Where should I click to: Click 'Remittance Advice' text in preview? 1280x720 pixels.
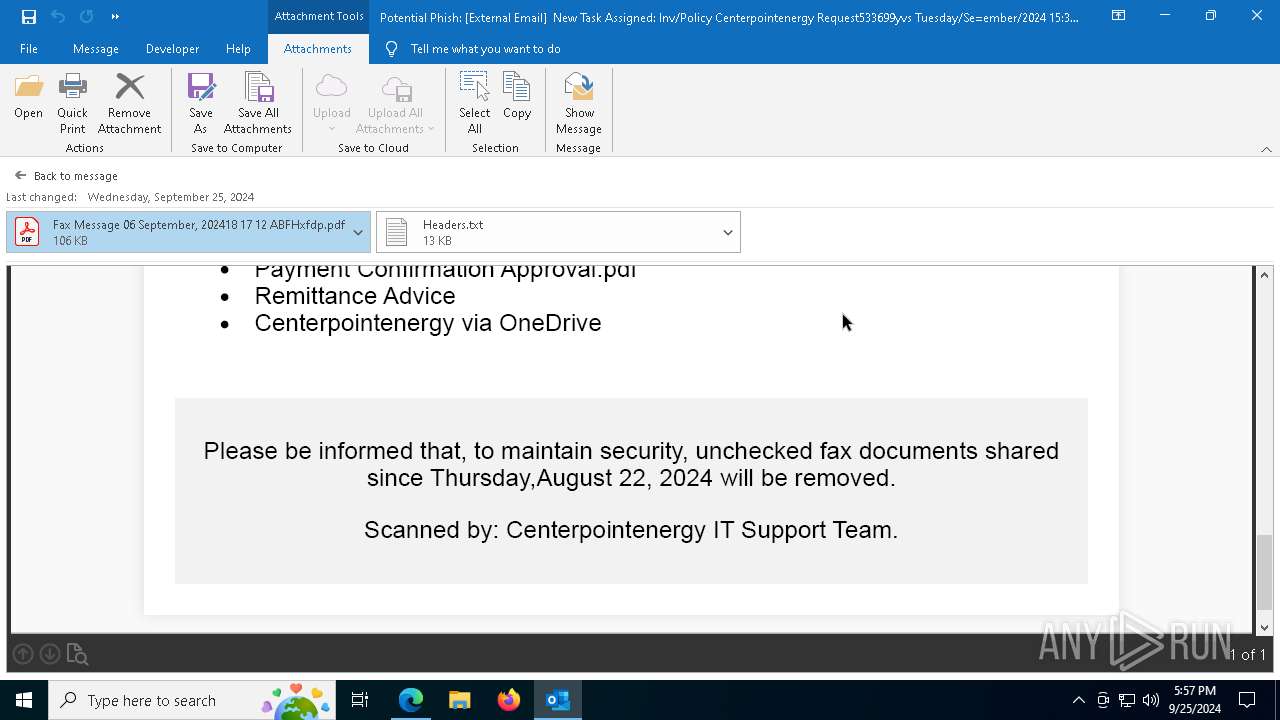pos(355,296)
